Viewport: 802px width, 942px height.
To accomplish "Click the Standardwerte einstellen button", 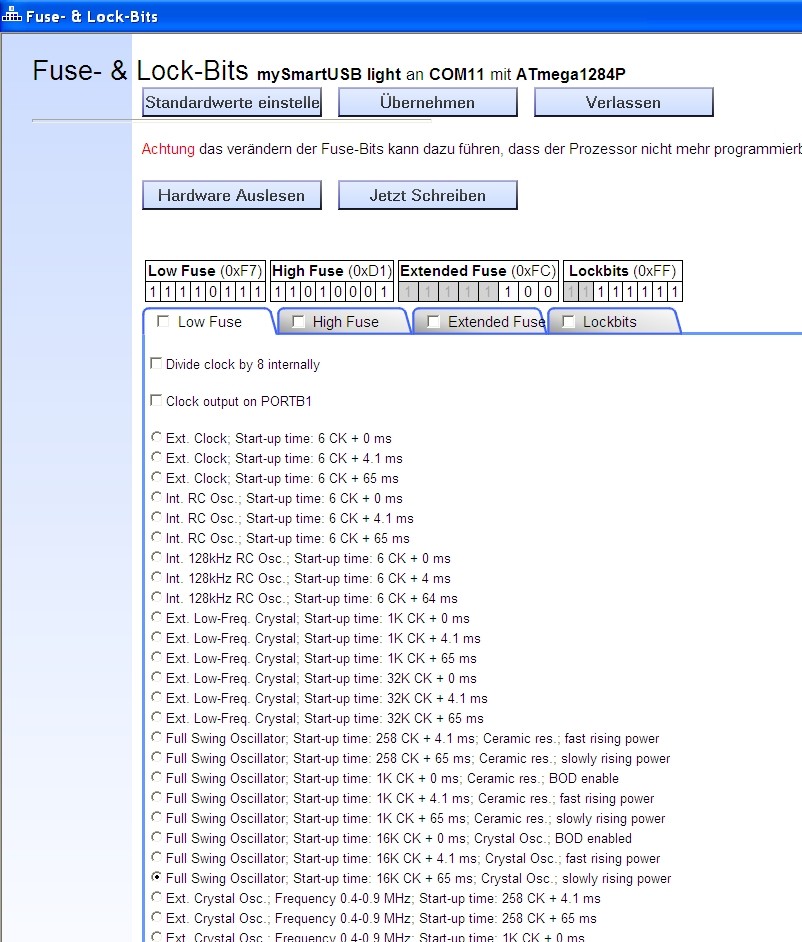I will point(232,102).
